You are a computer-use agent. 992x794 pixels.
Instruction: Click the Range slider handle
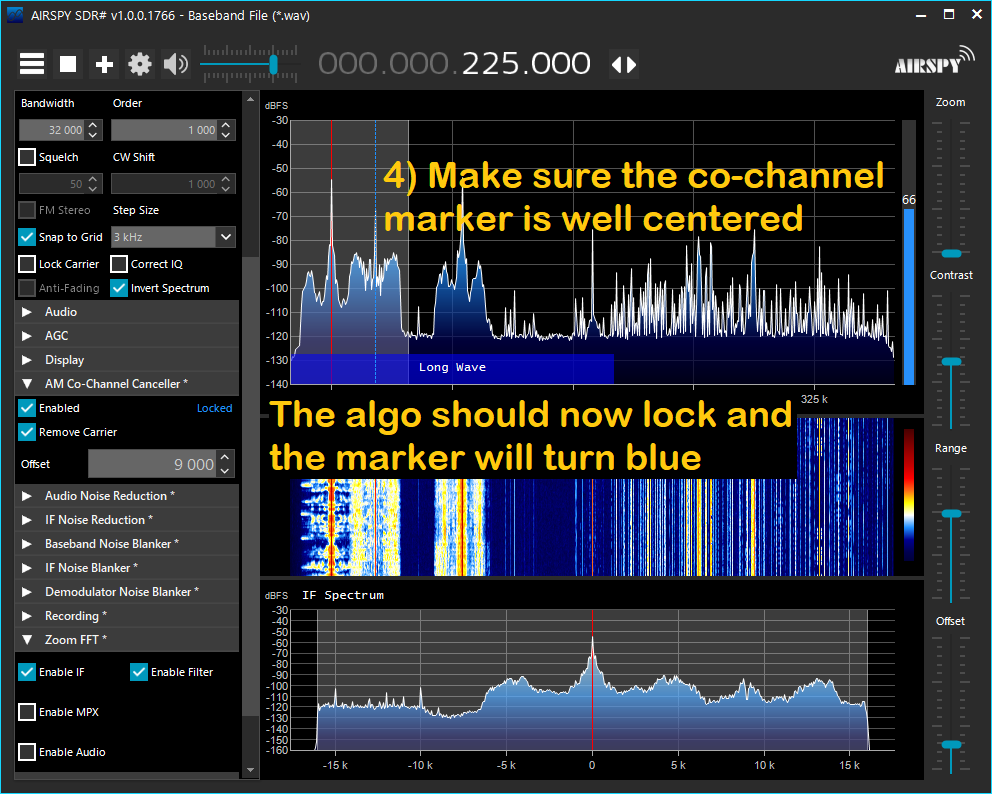click(x=951, y=514)
